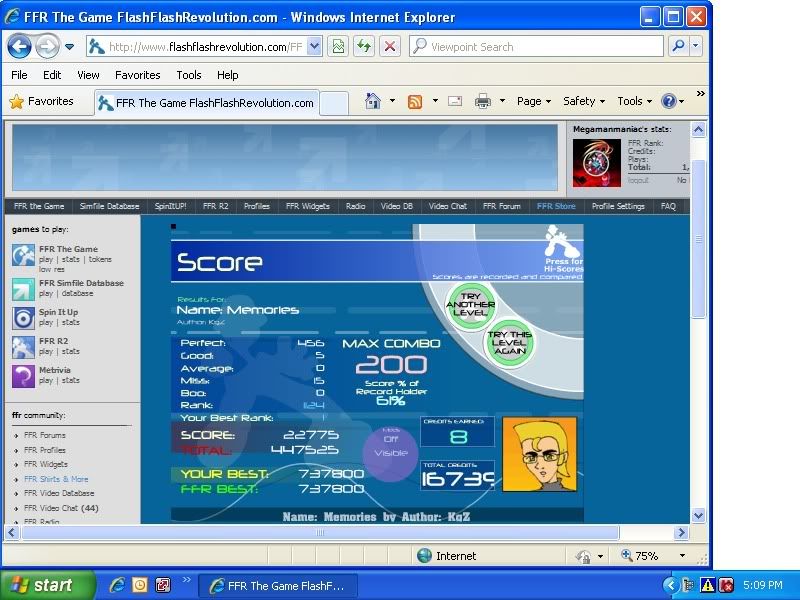Select the Spin It Up game icon
Image resolution: width=800 pixels, height=600 pixels.
23,318
